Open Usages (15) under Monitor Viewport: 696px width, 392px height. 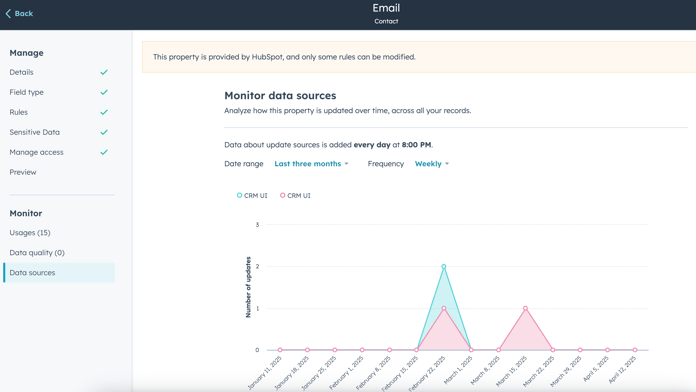tap(30, 233)
